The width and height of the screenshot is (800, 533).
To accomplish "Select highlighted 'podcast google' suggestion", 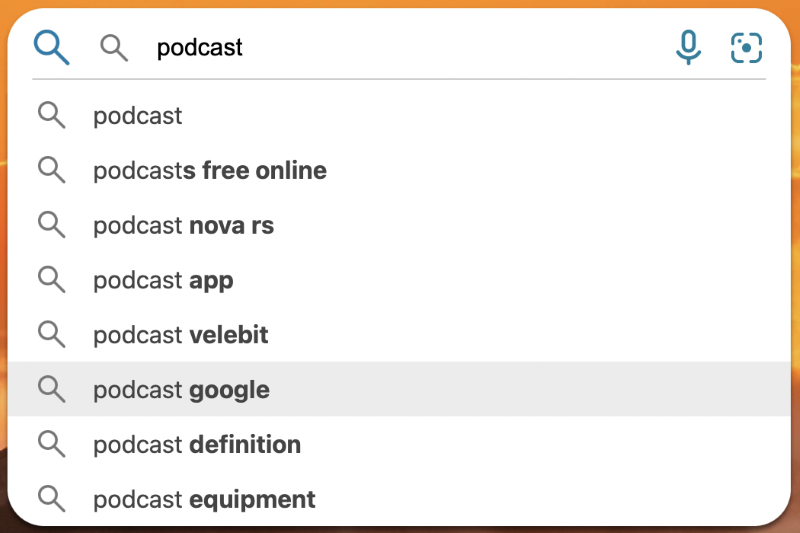I will [x=399, y=389].
